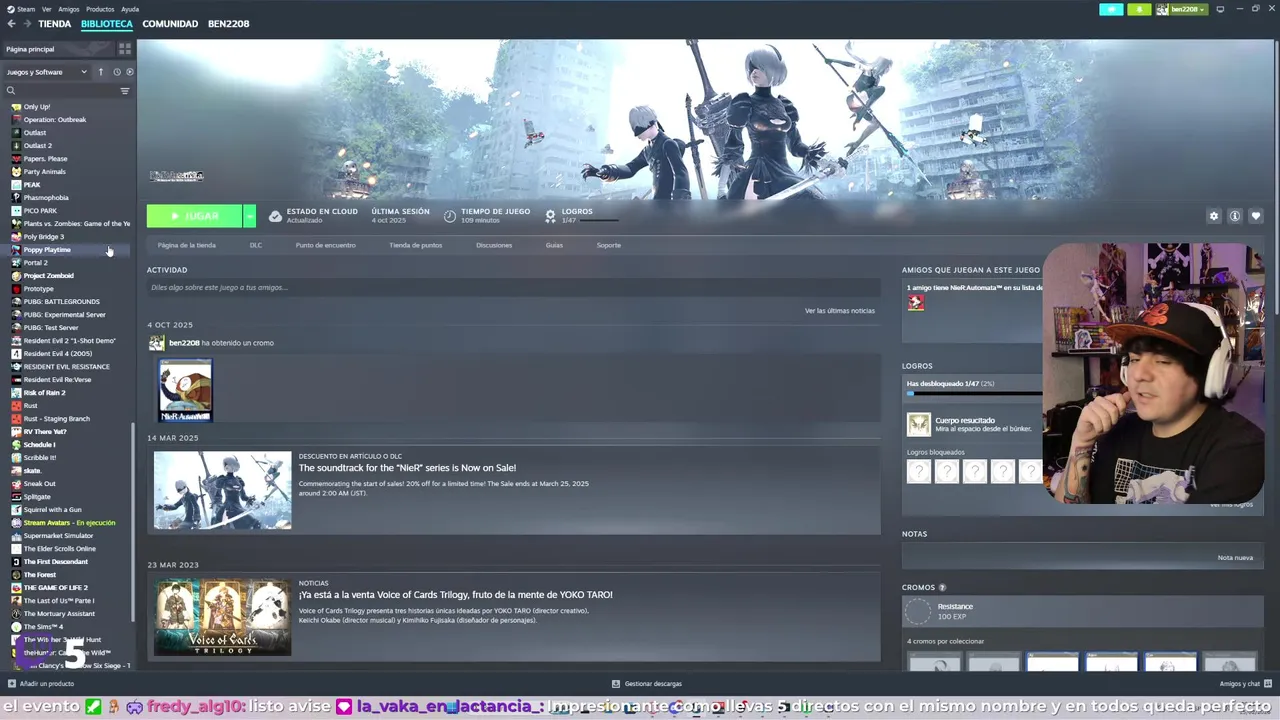Screen dimensions: 1280x720
Task: Open Soporte link
Action: tap(609, 245)
